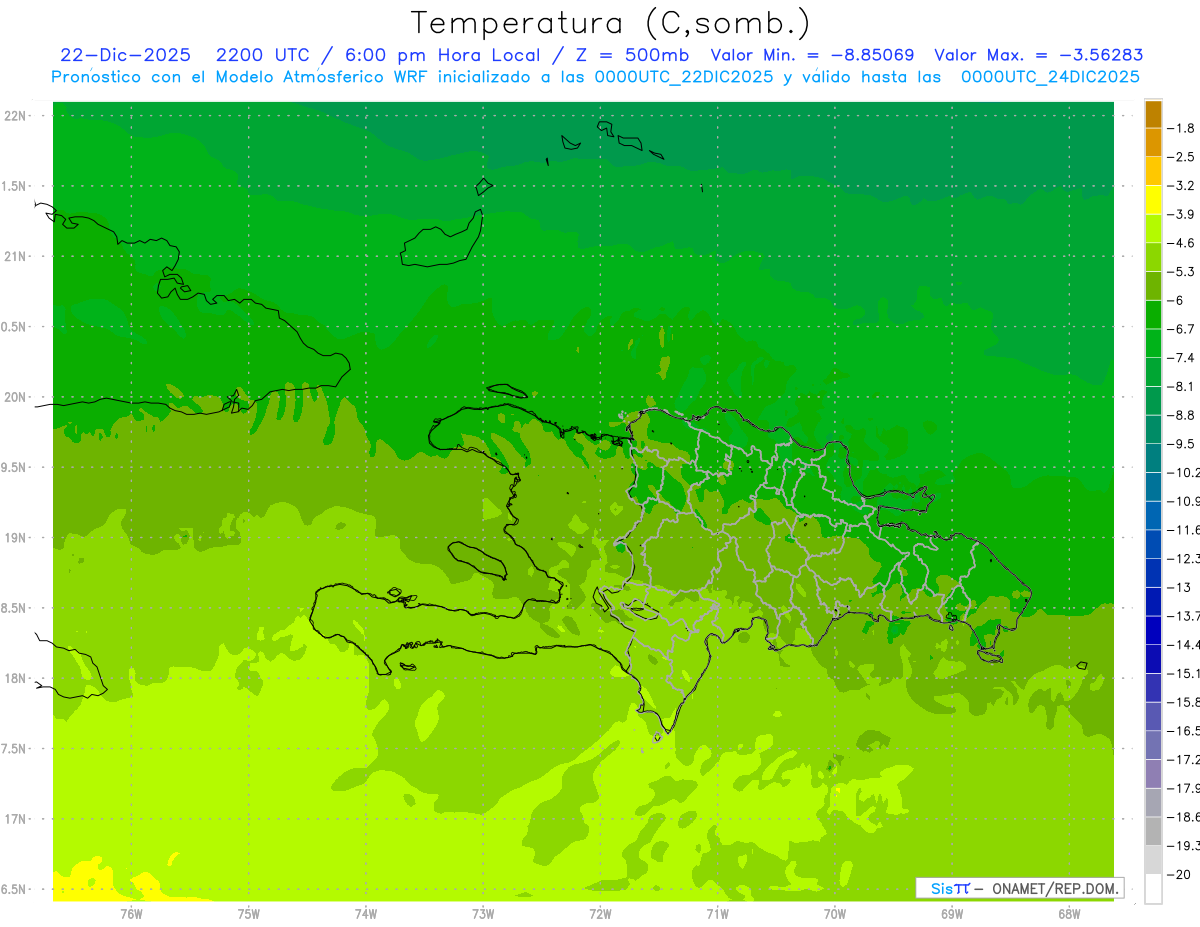Click the 76W longitude axis label
Viewport: 1200px width, 927px height.
click(x=131, y=913)
